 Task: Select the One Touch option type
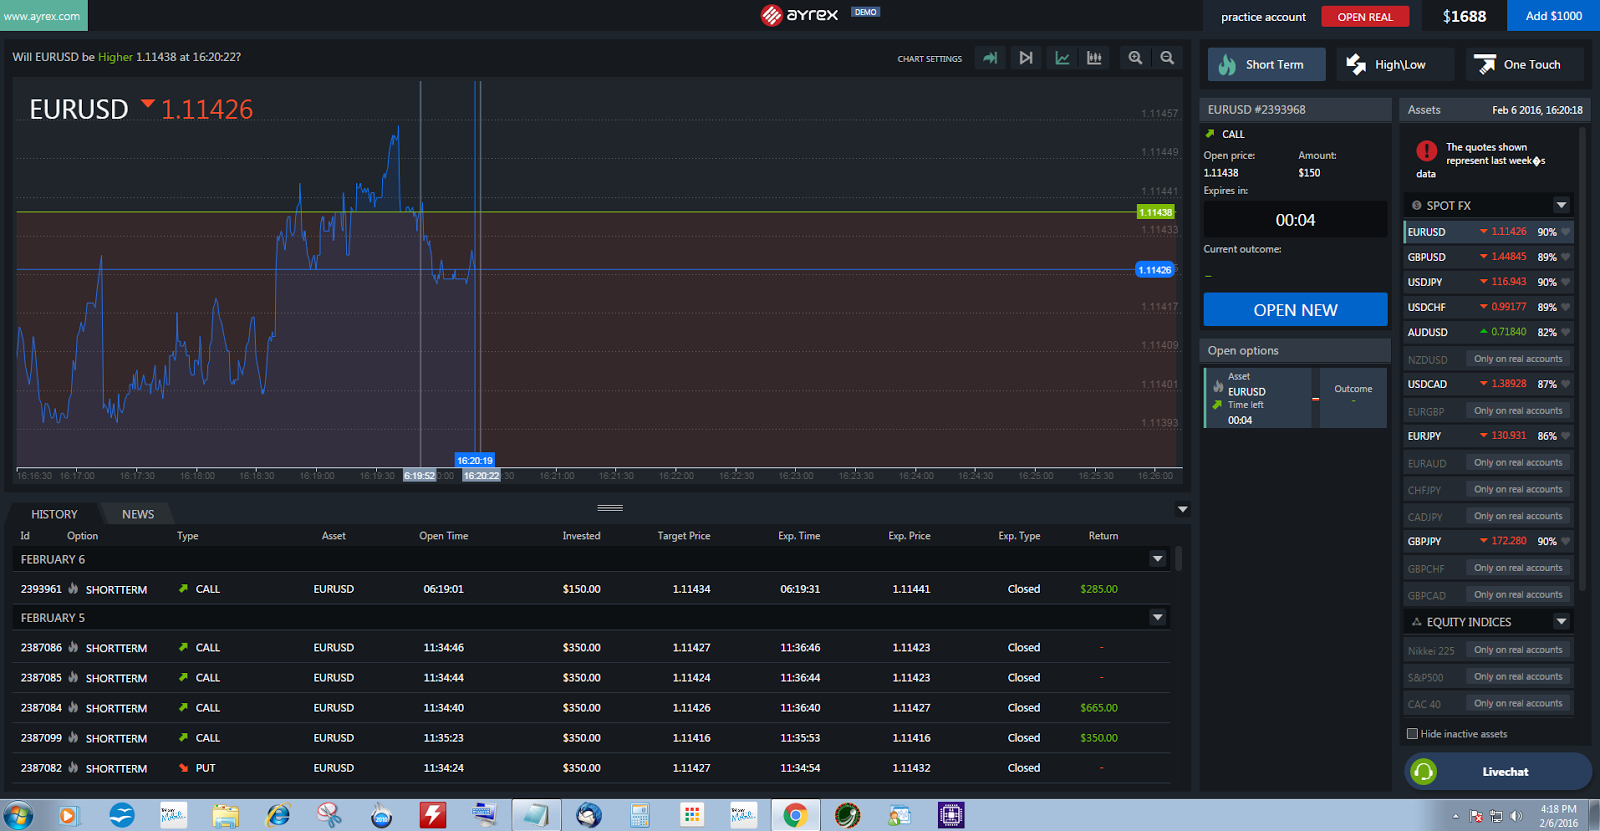pos(1525,64)
